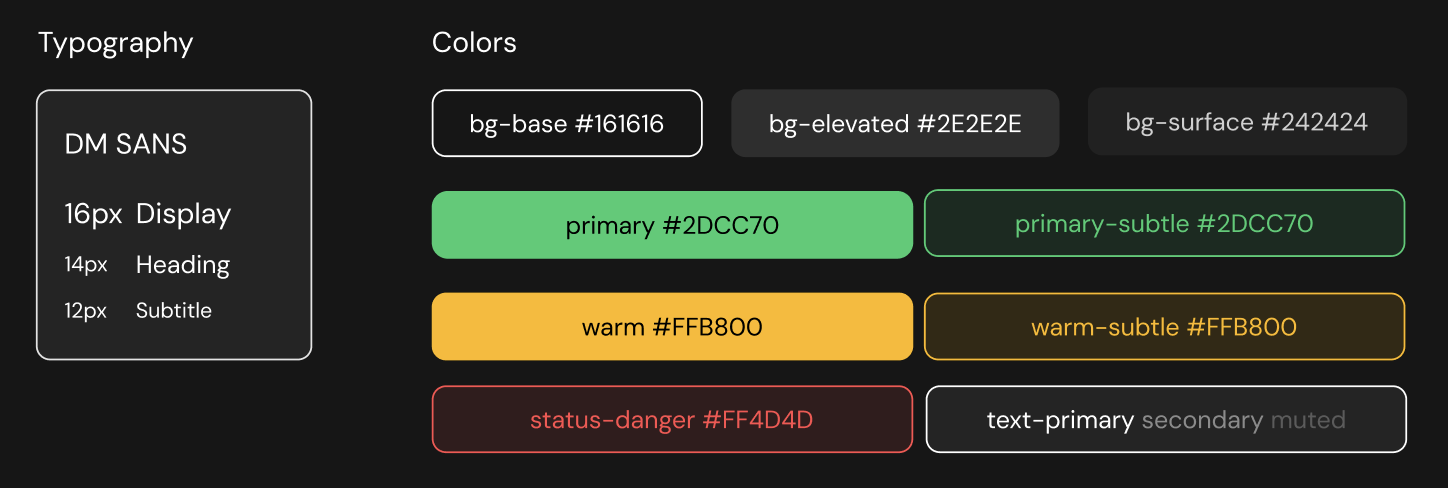The image size is (1448, 488).
Task: Click the muted text color label
Action: click(1308, 420)
